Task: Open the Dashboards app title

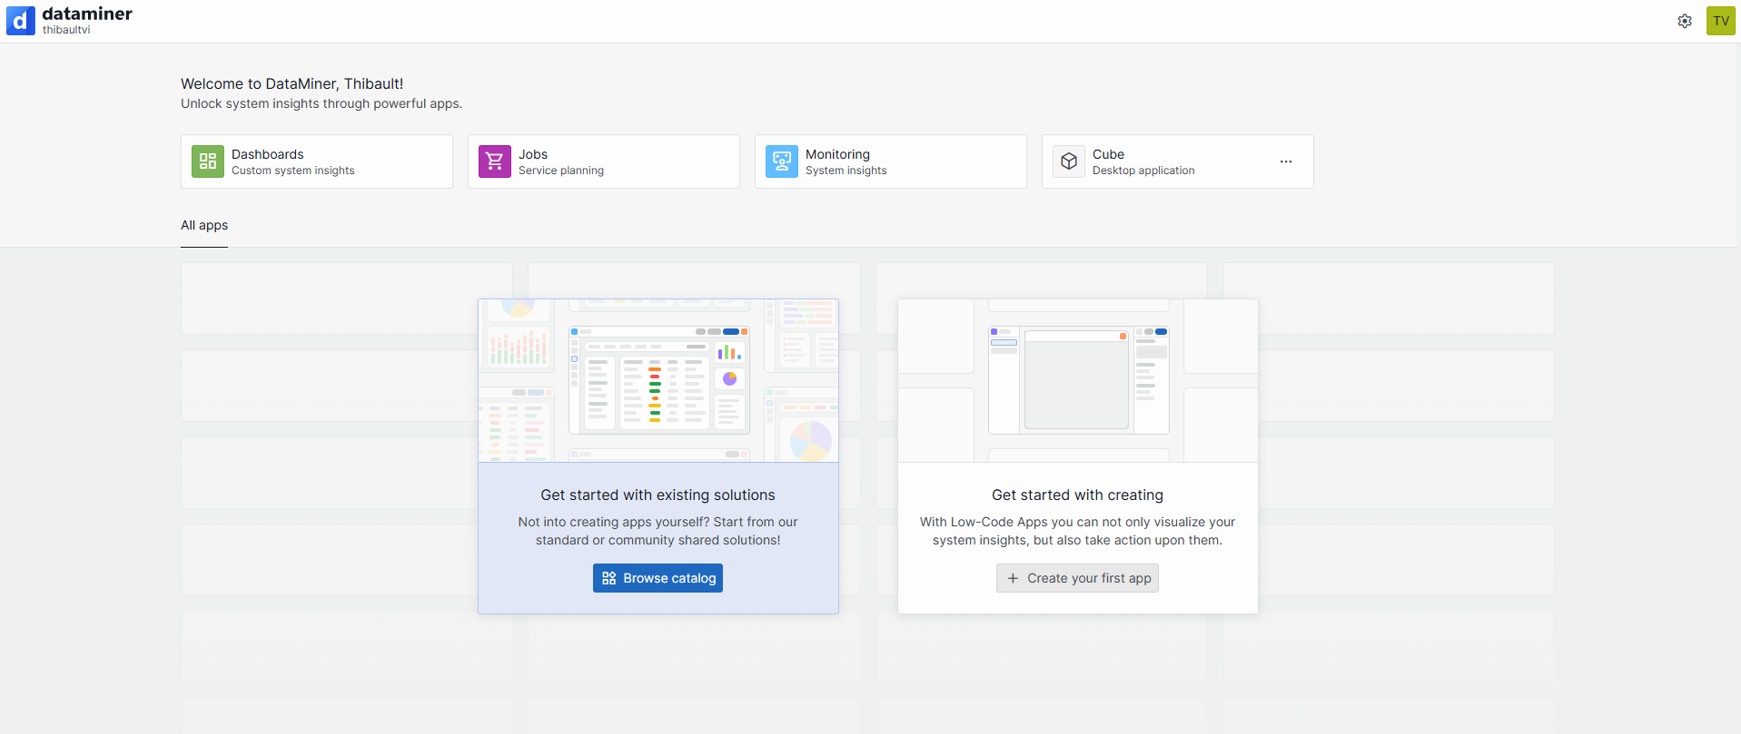Action: [267, 154]
